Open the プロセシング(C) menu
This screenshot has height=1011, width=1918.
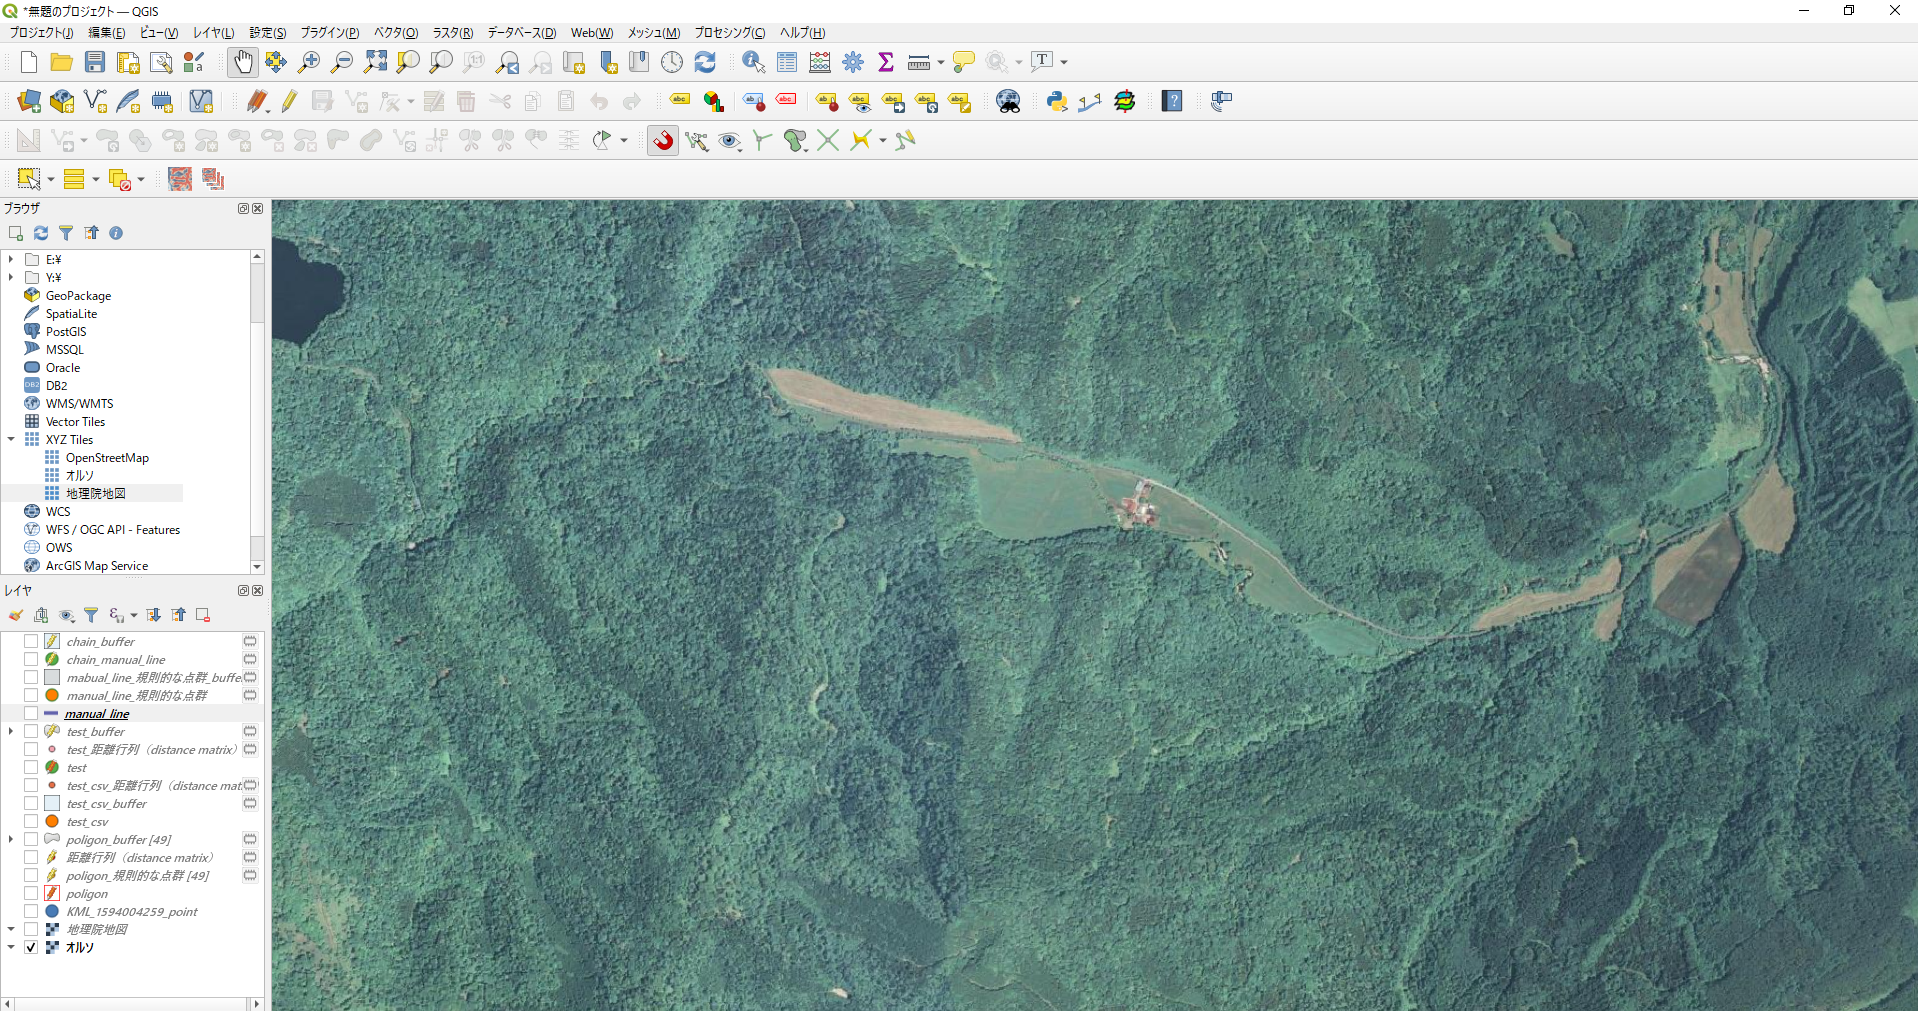pyautogui.click(x=729, y=33)
